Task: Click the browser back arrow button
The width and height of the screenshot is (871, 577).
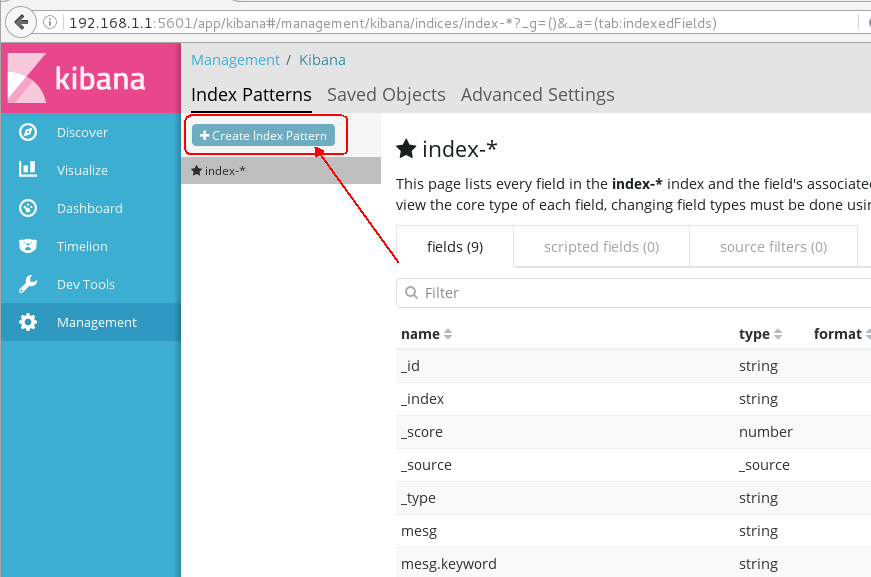Action: [x=21, y=22]
